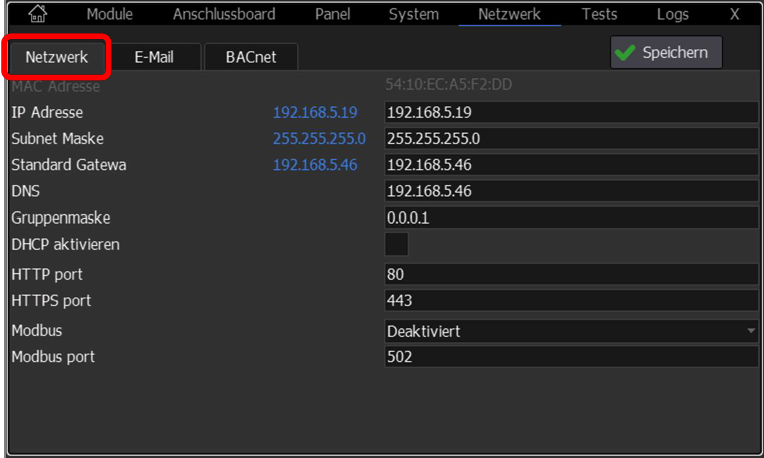764x458 pixels.
Task: Enable the DHCP aktivieren checkbox
Action: 397,244
